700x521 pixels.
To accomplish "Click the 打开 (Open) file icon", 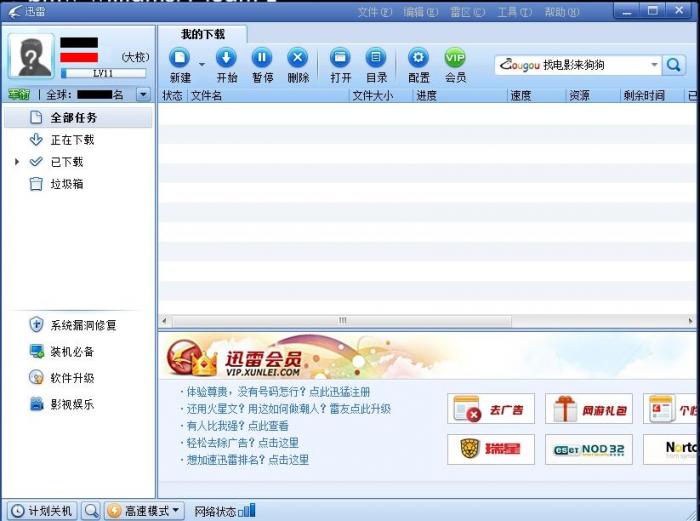I will (340, 58).
